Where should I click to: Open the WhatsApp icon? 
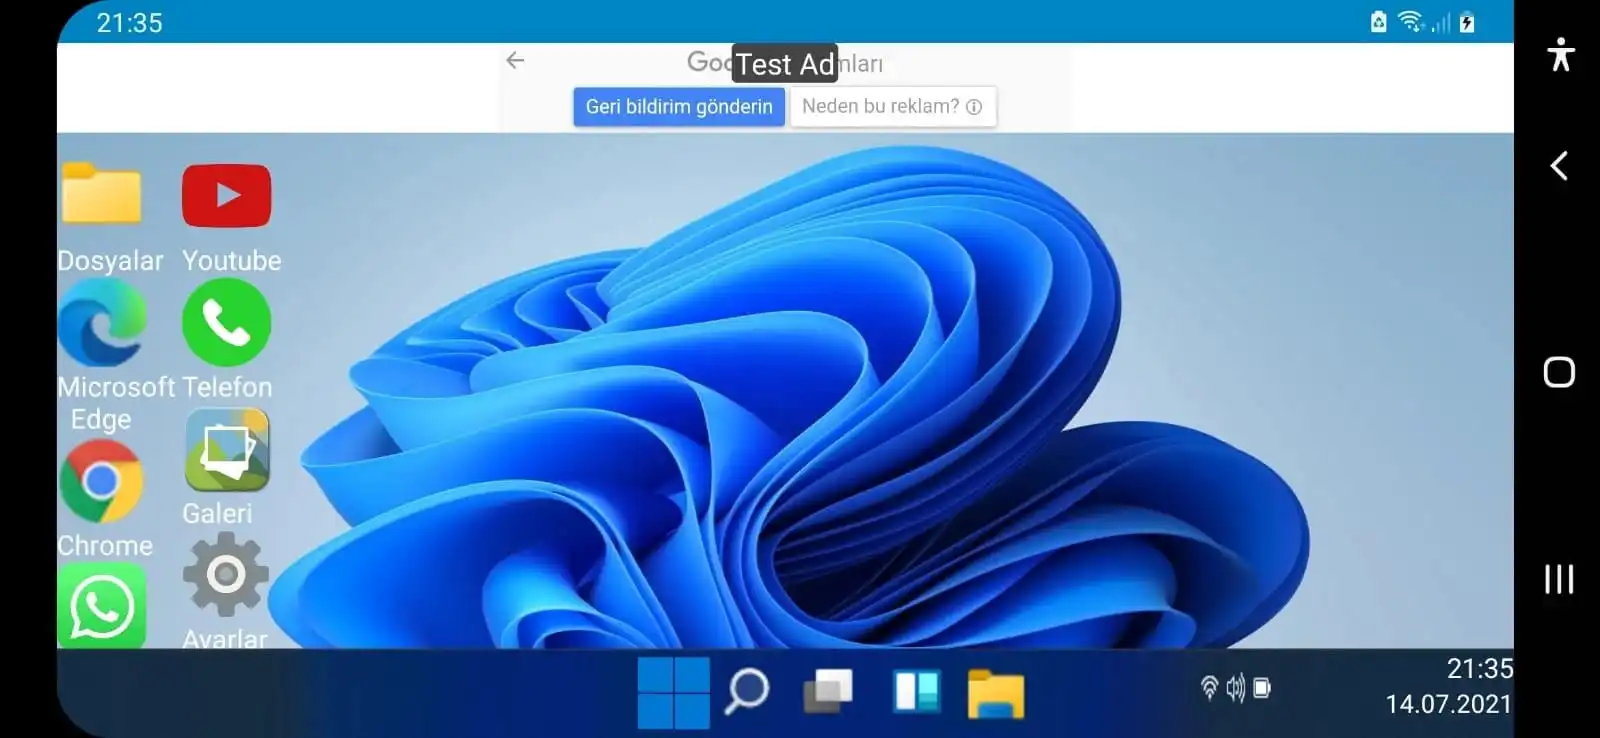(x=101, y=606)
